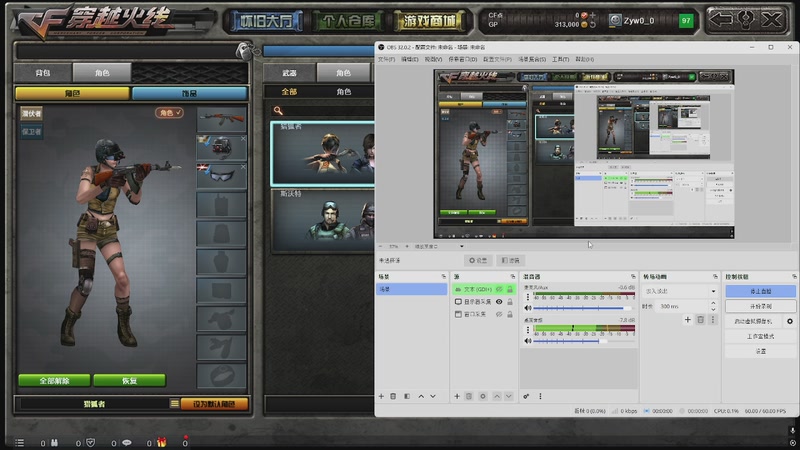Click the game exit X icon top-right
This screenshot has width=800, height=450.
pos(772,20)
